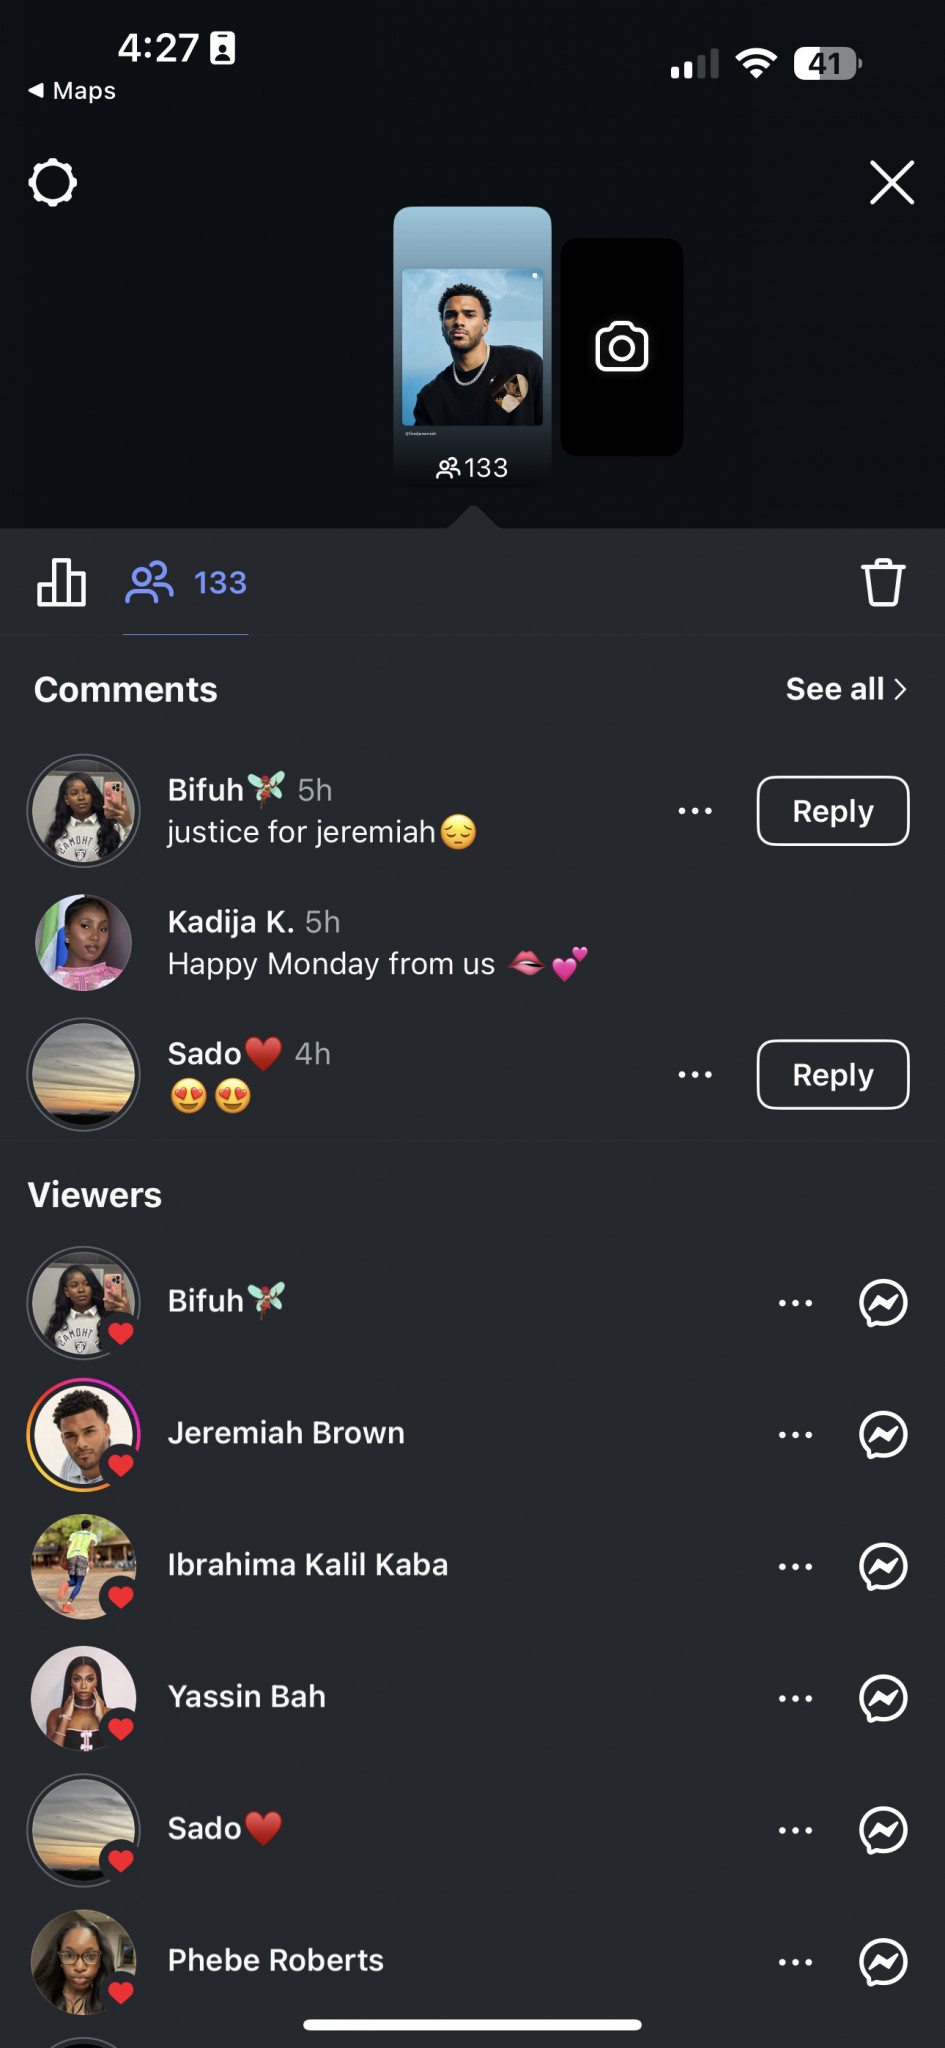Message Phebe Roberts via Messenger icon
This screenshot has width=945, height=2048.
pyautogui.click(x=883, y=1962)
